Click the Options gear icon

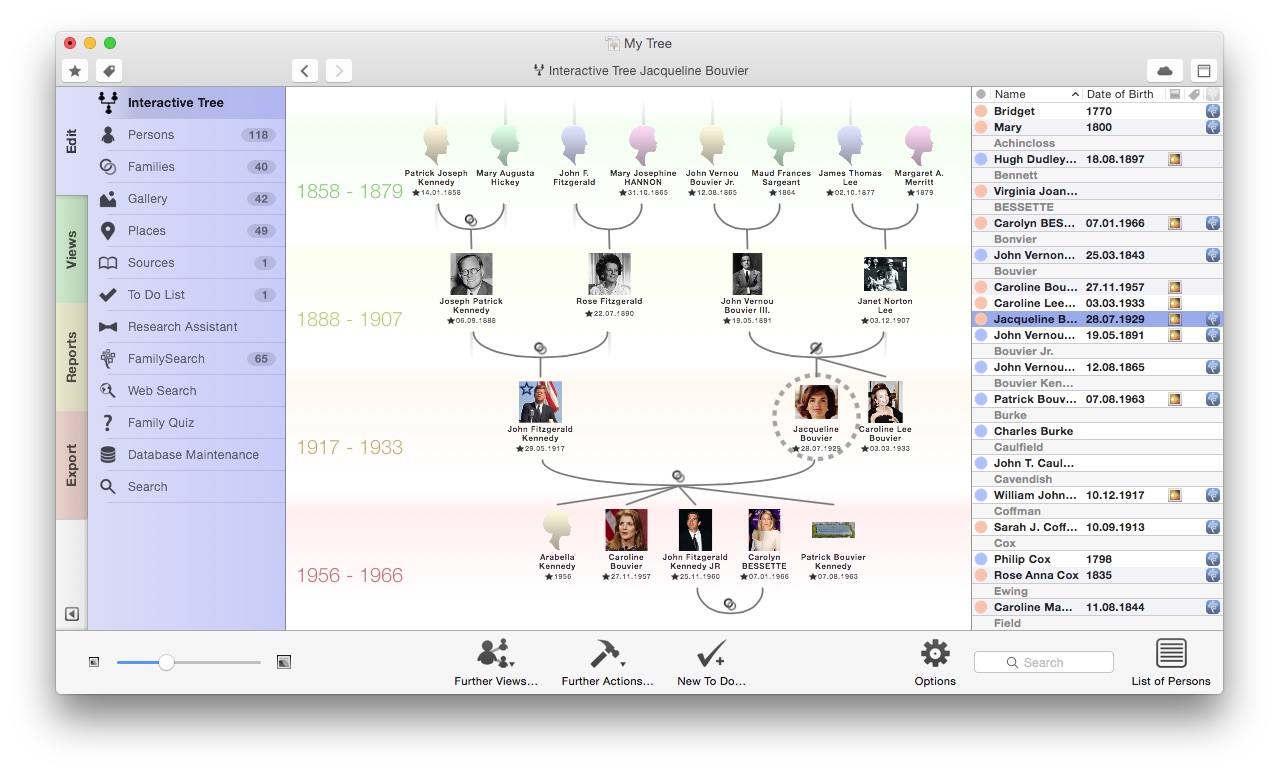point(934,654)
